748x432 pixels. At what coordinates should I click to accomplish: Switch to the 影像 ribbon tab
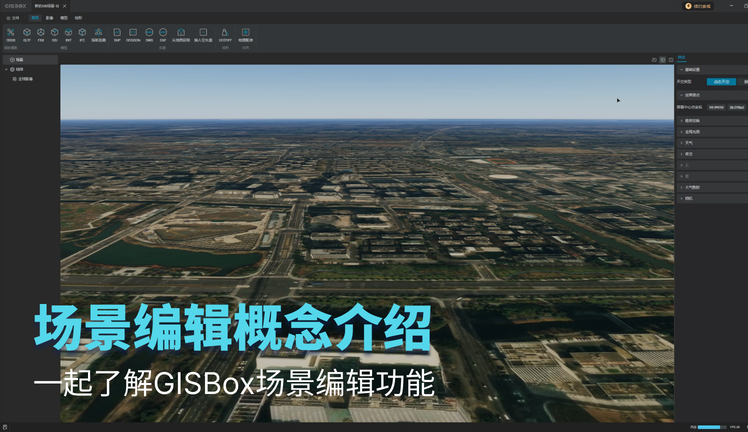click(49, 18)
